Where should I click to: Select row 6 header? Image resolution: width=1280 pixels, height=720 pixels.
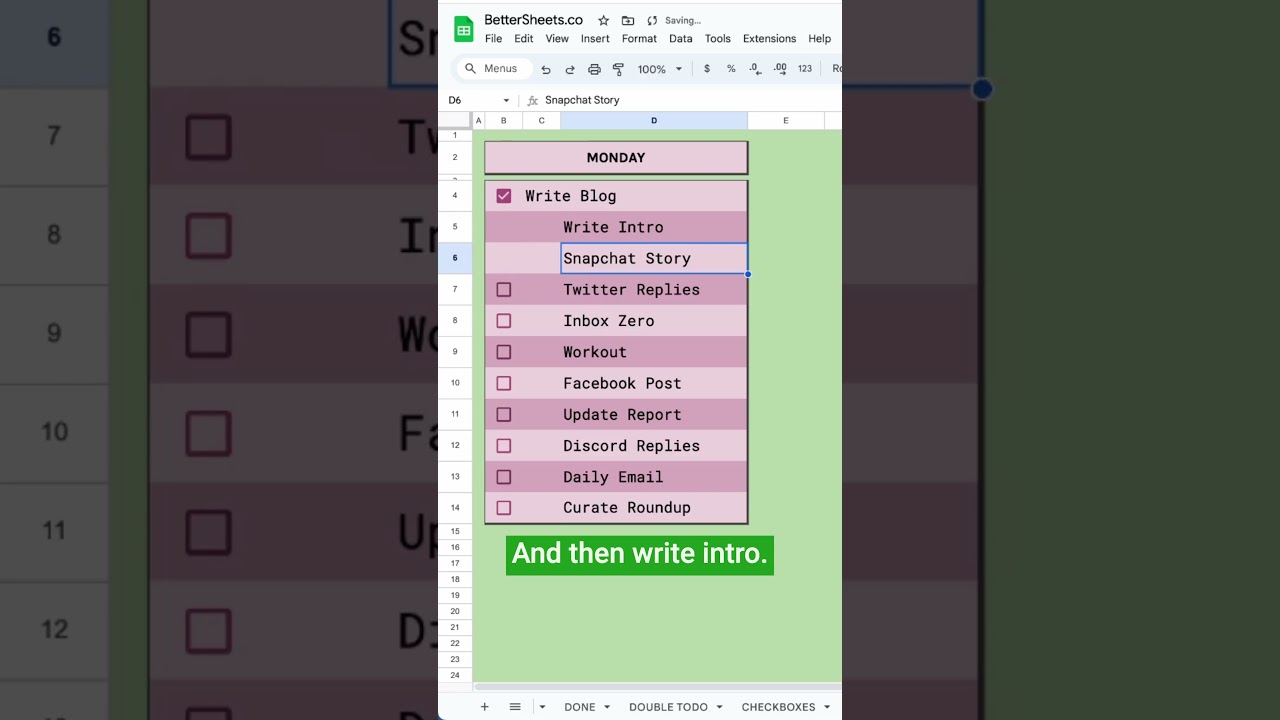coord(455,258)
